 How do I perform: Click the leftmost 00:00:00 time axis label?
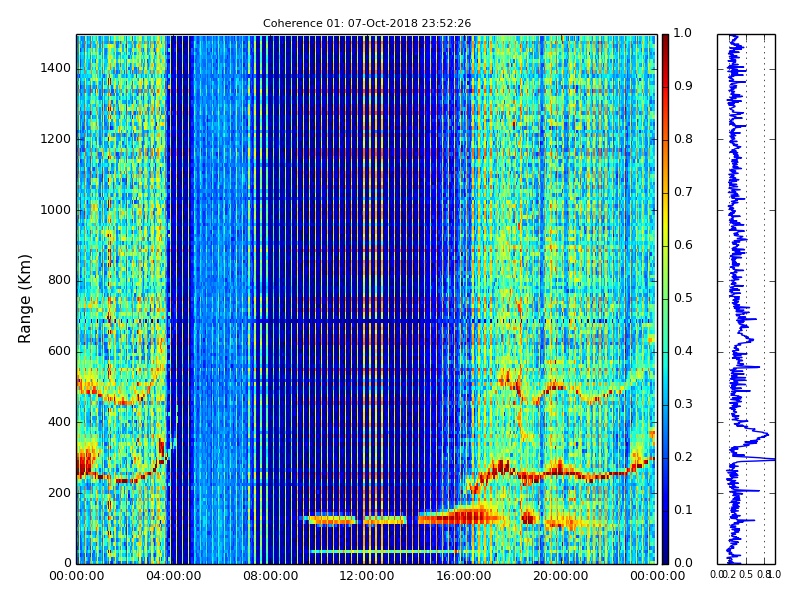tap(77, 576)
